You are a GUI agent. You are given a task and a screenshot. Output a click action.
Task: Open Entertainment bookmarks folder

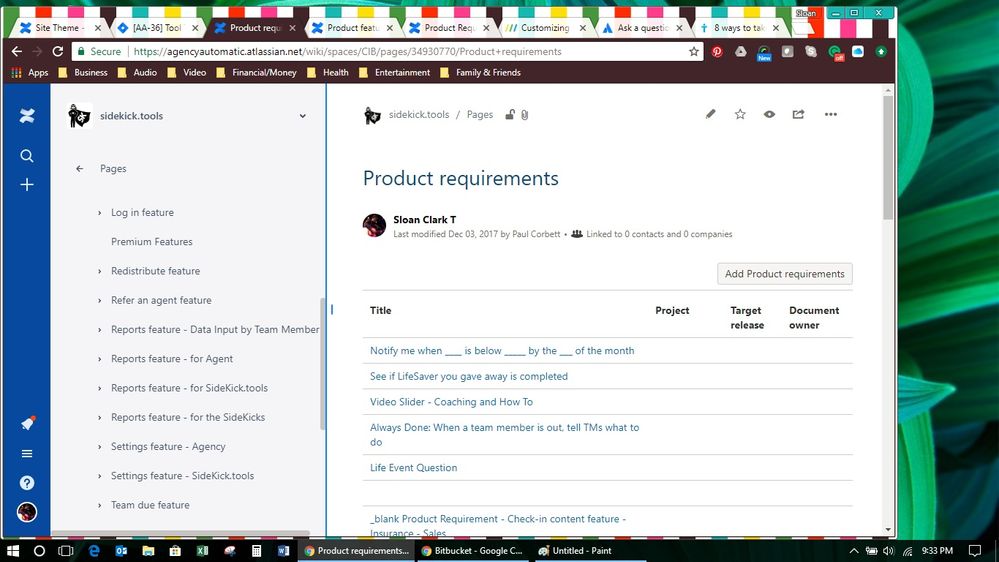[395, 73]
